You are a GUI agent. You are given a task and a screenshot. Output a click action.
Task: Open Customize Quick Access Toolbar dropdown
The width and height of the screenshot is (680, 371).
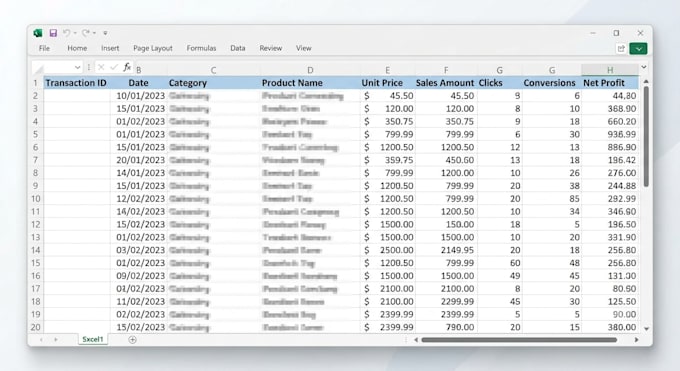(x=105, y=33)
